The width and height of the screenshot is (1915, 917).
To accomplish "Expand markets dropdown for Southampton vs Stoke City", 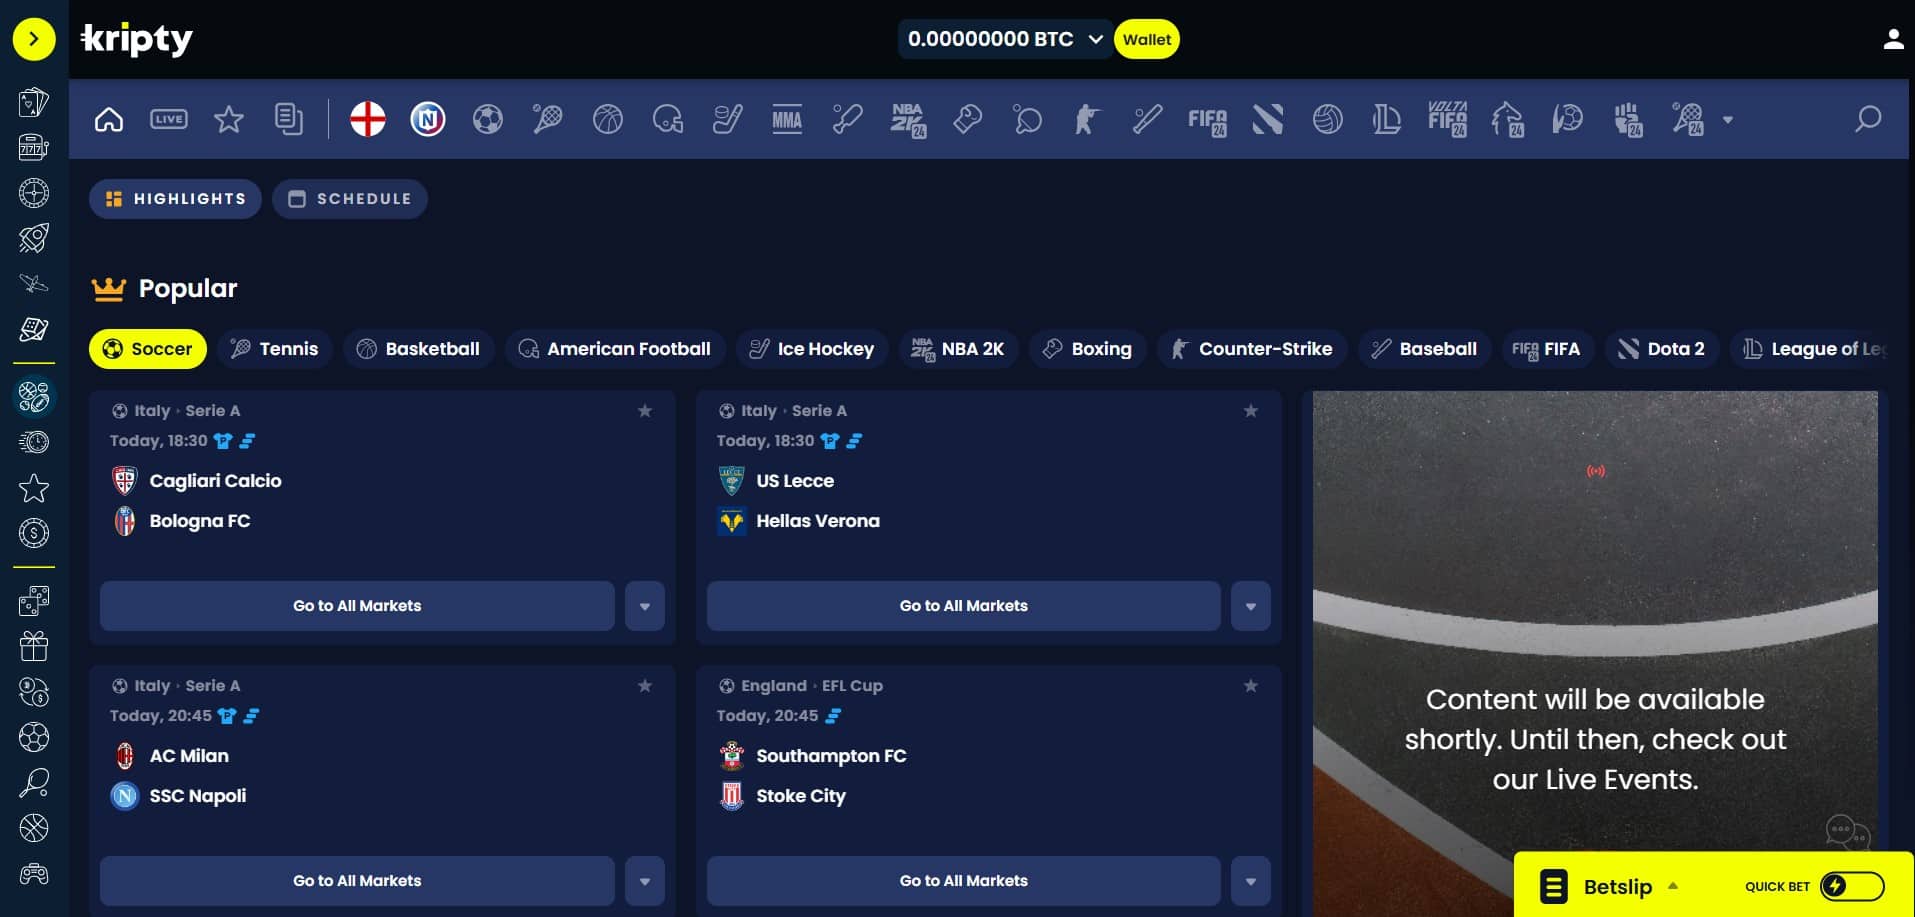I will click(1251, 881).
